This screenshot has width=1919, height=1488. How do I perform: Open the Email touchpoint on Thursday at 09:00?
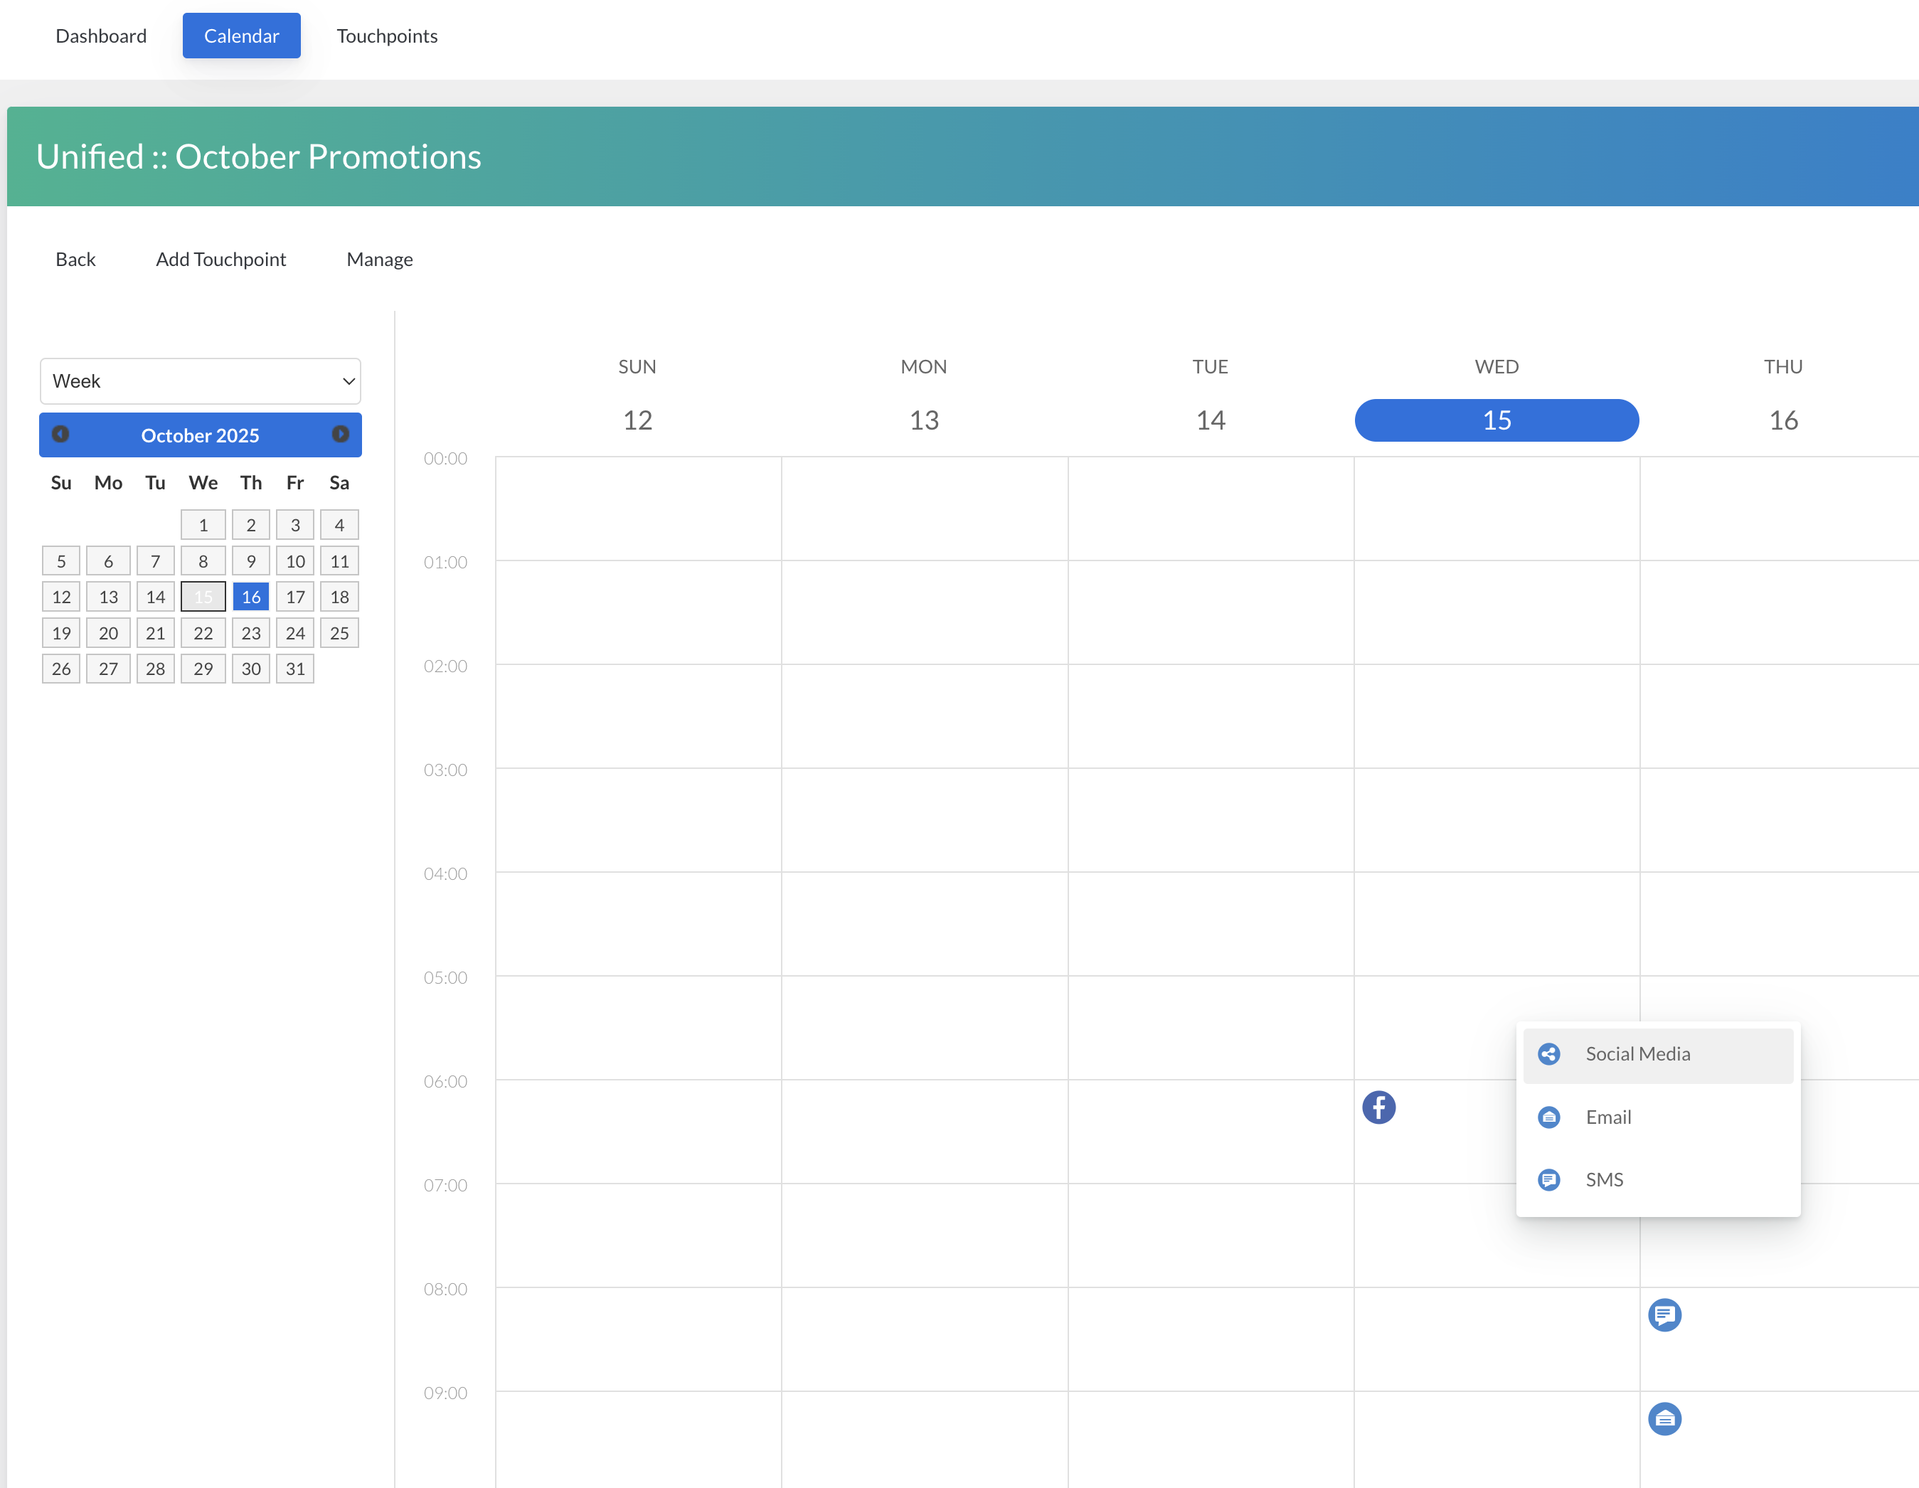[x=1664, y=1418]
